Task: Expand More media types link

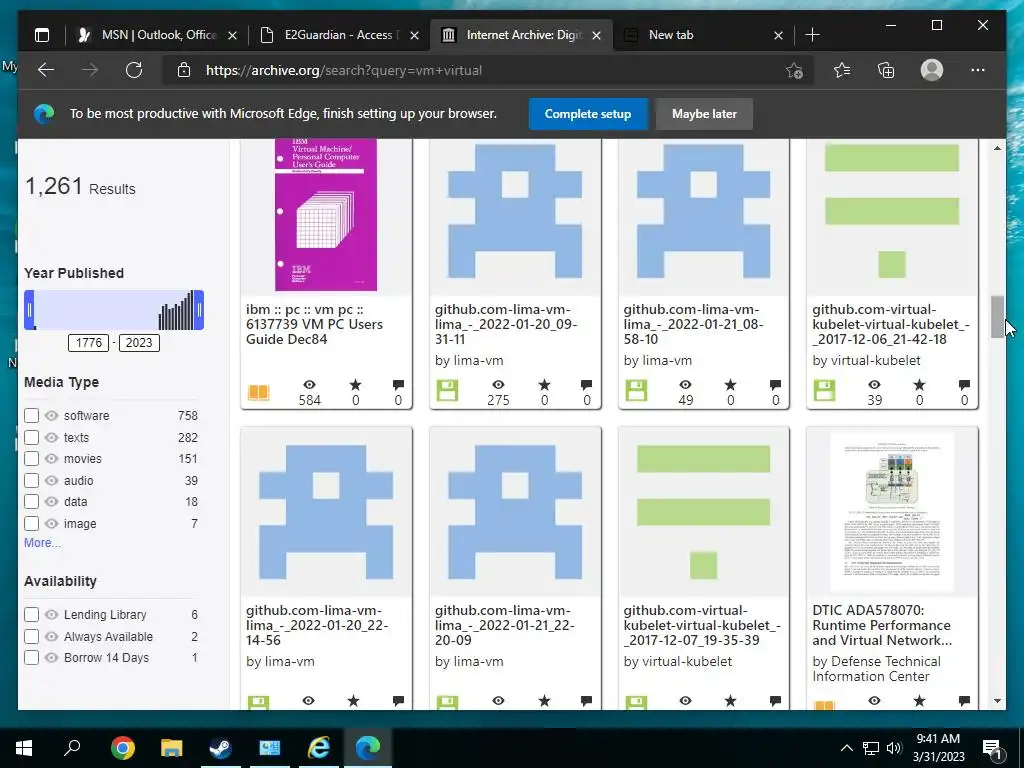Action: pos(42,543)
